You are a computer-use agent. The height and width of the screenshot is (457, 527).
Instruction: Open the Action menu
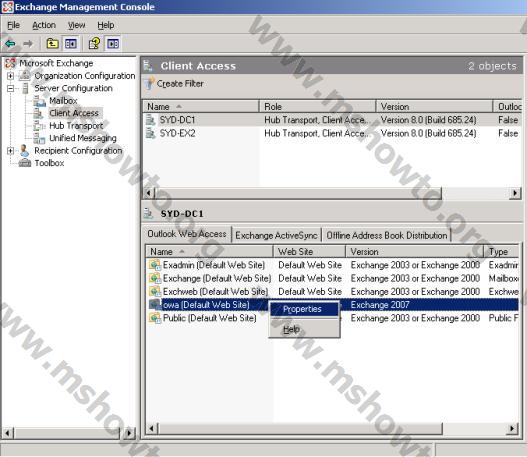[44, 25]
